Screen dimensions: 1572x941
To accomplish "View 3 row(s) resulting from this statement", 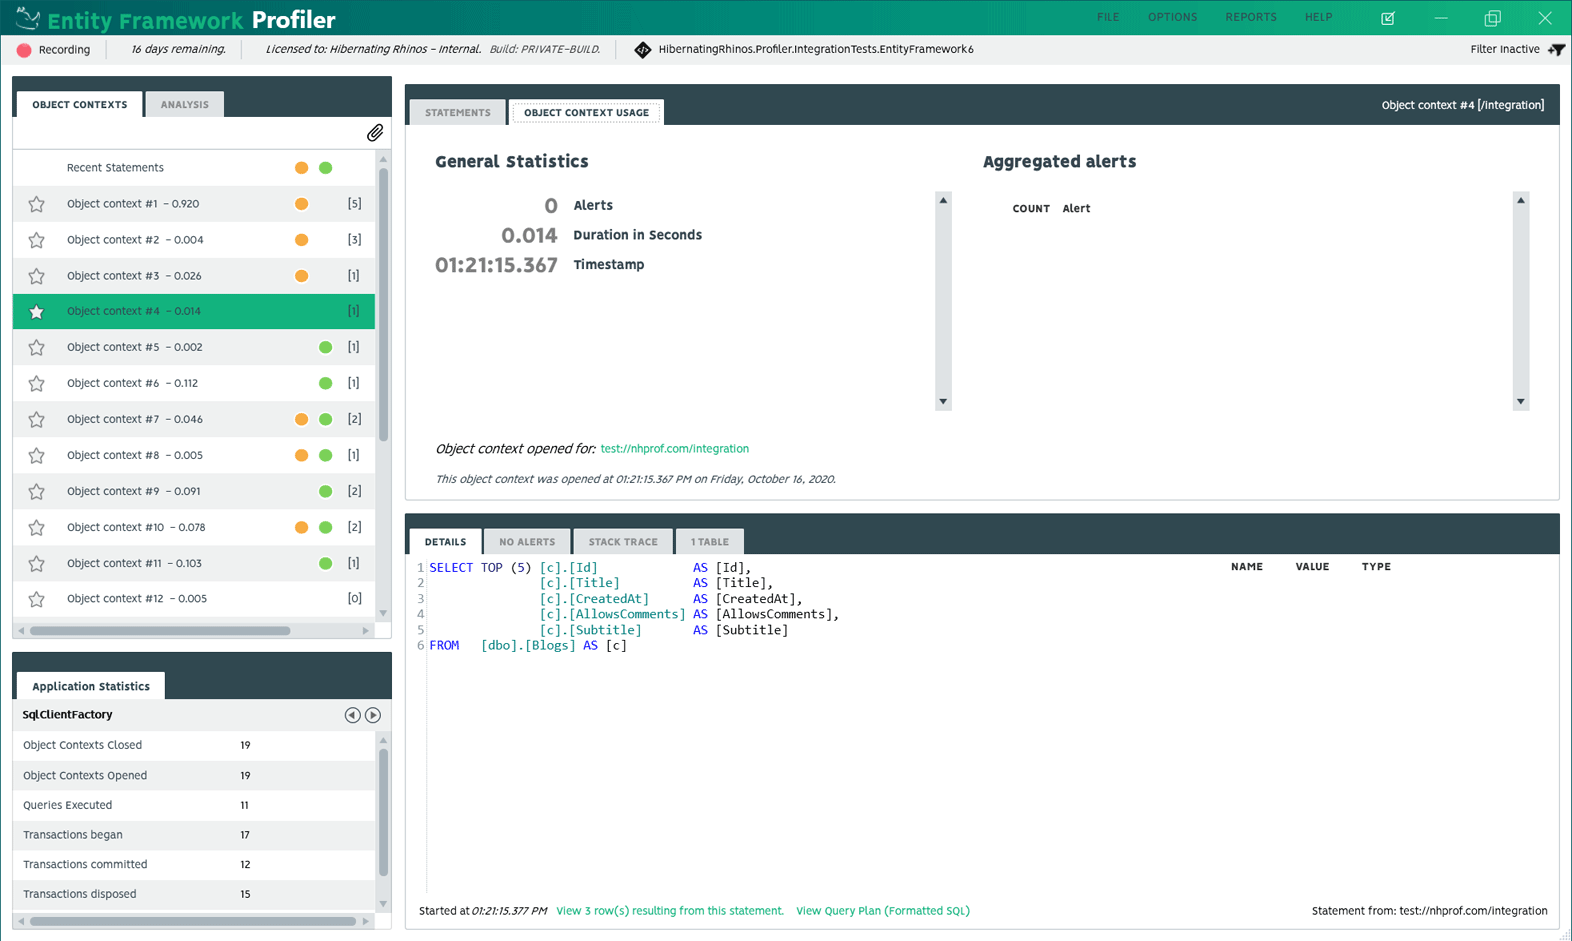I will (x=670, y=911).
